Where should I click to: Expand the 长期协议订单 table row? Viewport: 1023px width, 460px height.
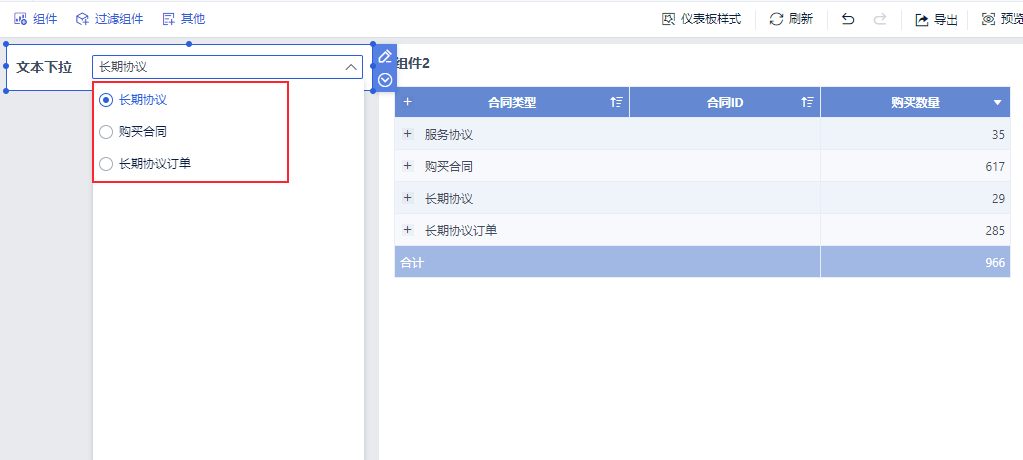click(x=408, y=230)
